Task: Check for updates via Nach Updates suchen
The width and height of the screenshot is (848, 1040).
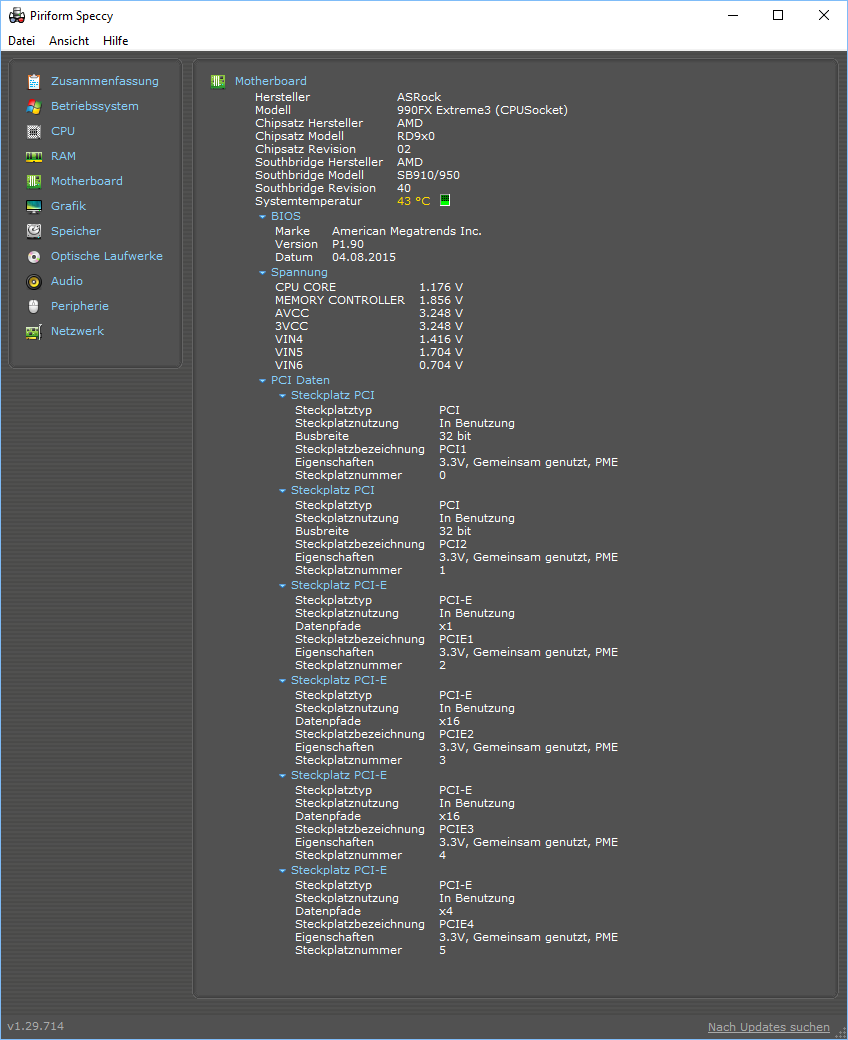Action: pos(768,1027)
